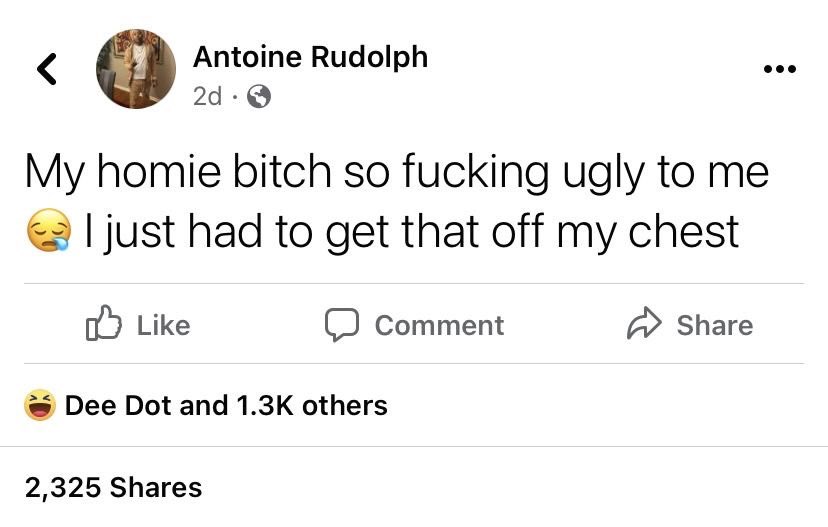Go back using the left arrow icon
828x527 pixels.
46,69
